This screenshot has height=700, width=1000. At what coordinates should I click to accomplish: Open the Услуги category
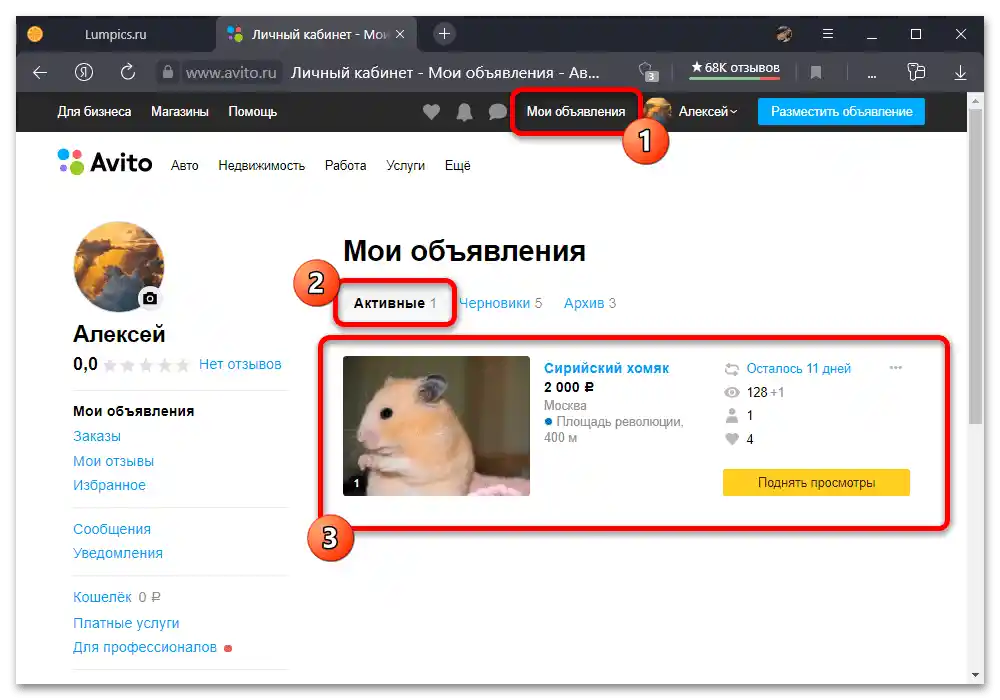405,166
